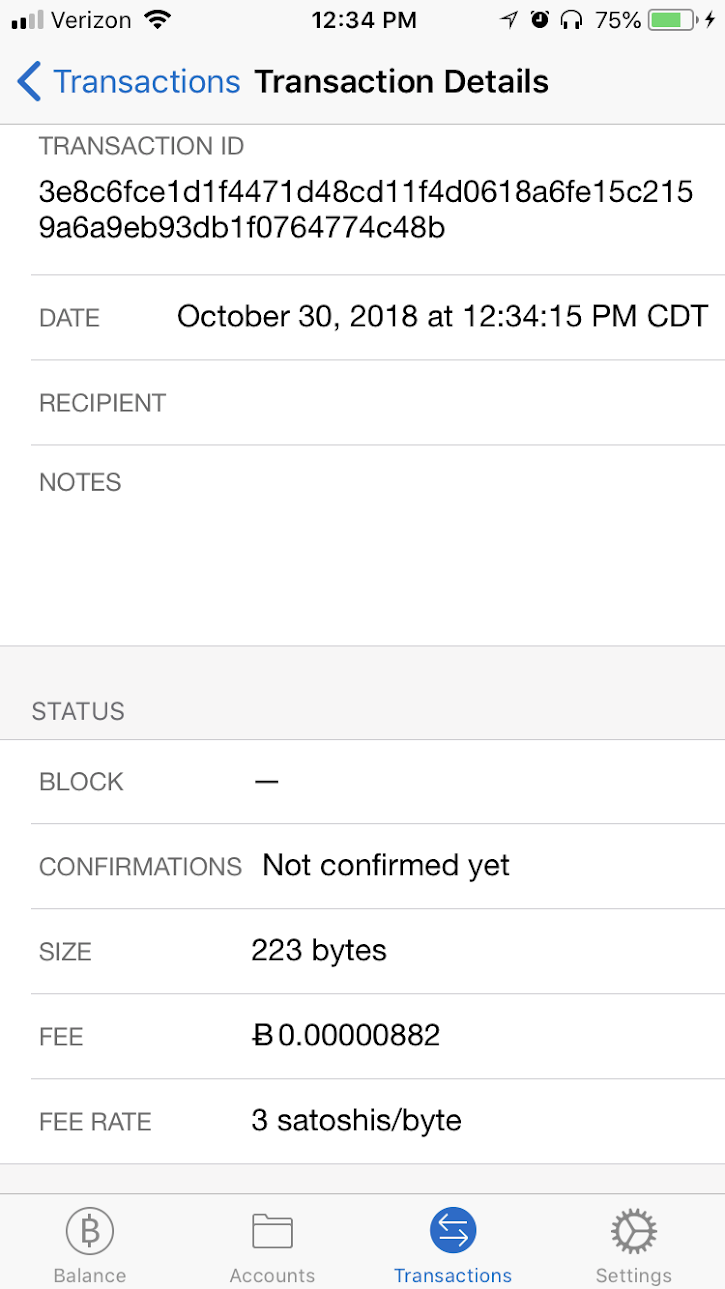Tap the Notes field to add notes
Image resolution: width=725 pixels, height=1289 pixels.
[377, 545]
